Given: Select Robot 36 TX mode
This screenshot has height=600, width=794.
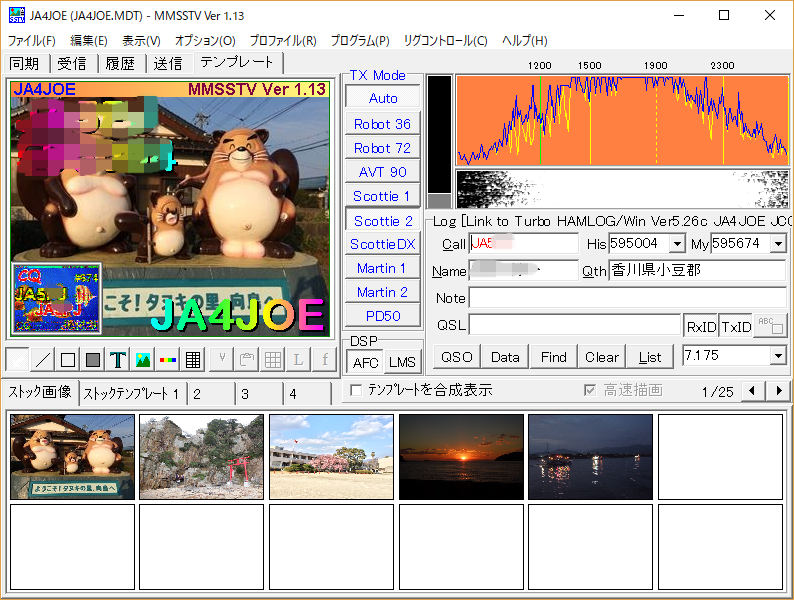Looking at the screenshot, I should 383,124.
